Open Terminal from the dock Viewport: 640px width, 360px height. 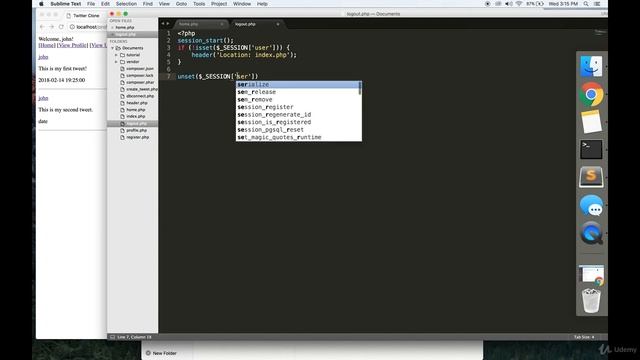point(591,149)
